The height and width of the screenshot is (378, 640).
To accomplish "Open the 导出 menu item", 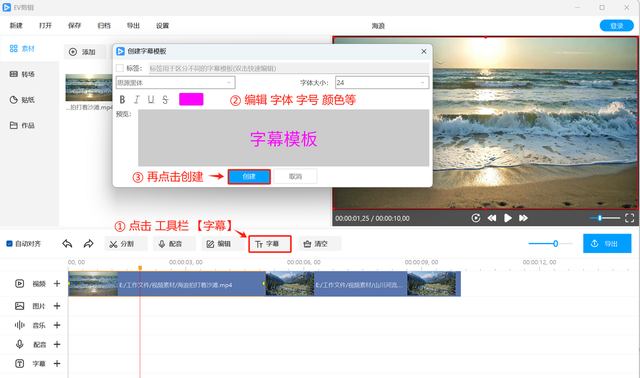I will click(133, 26).
